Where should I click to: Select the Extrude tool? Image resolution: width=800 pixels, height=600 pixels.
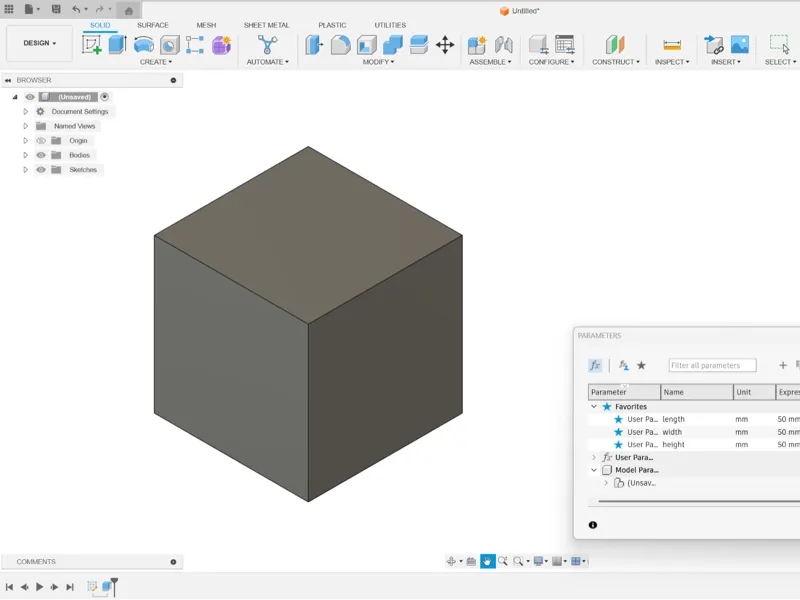[x=117, y=45]
